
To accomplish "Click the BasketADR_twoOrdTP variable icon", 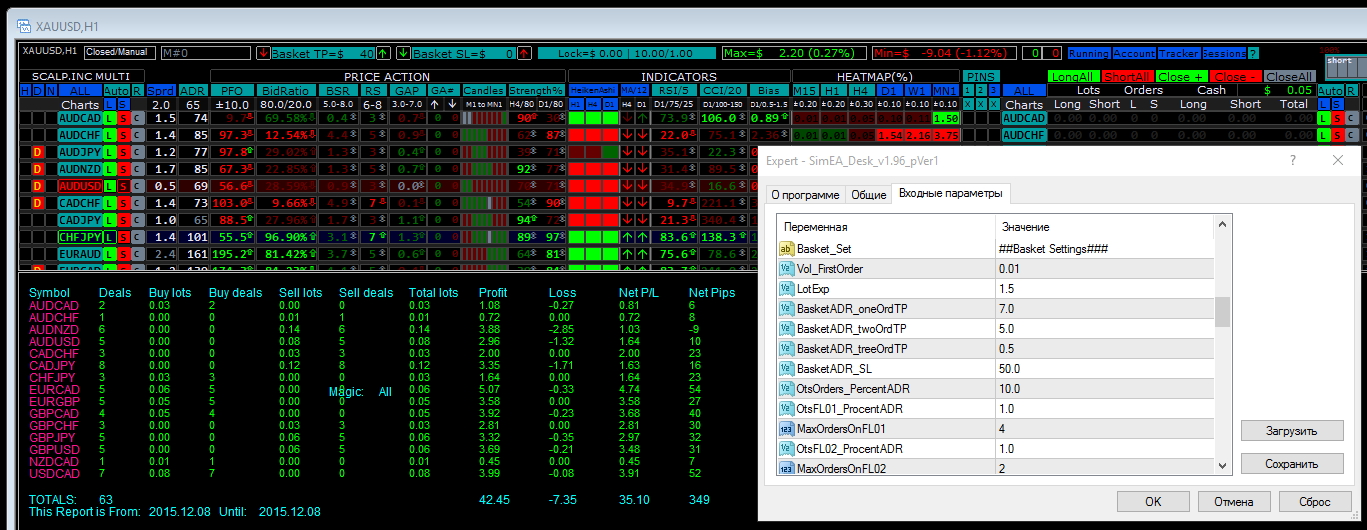I will tap(787, 329).
